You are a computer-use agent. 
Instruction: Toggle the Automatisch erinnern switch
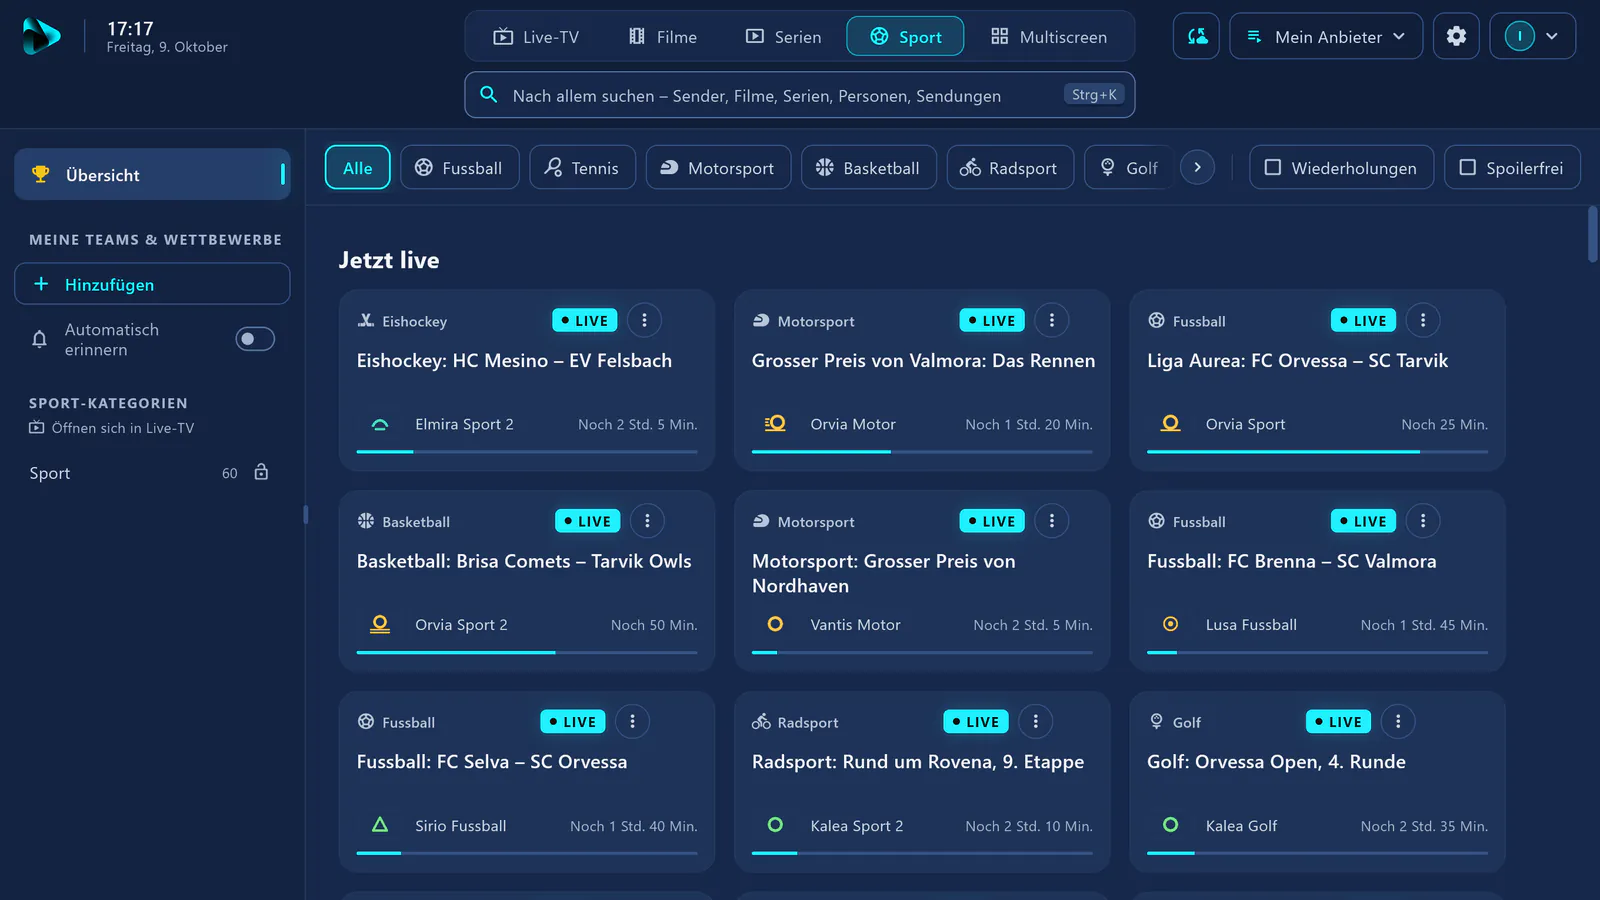255,339
